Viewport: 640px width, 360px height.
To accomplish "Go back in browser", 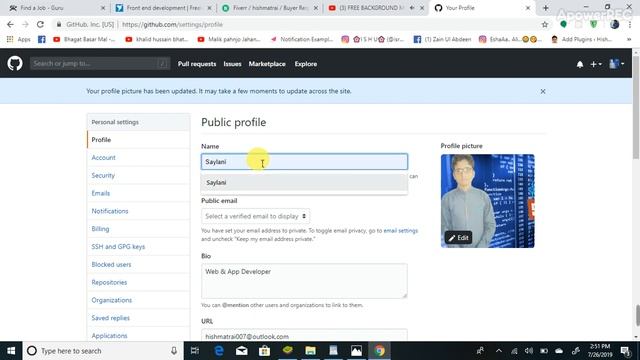I will [x=10, y=24].
